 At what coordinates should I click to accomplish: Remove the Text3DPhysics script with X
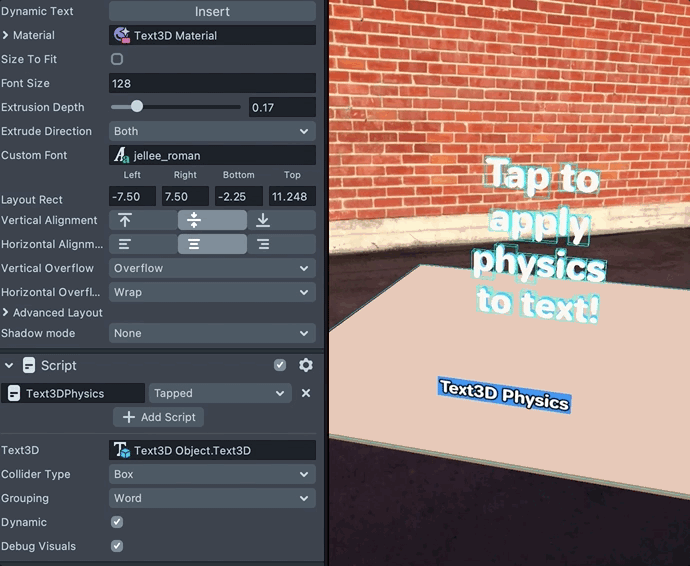coord(306,393)
